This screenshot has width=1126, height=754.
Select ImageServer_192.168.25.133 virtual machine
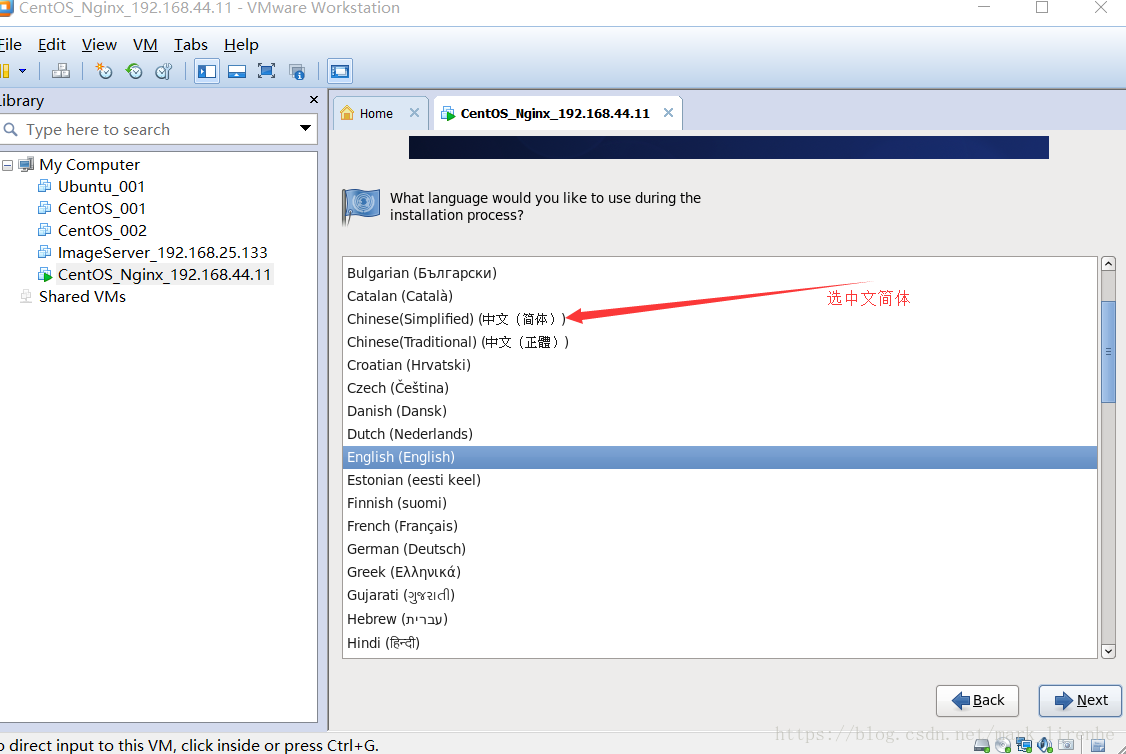(162, 253)
